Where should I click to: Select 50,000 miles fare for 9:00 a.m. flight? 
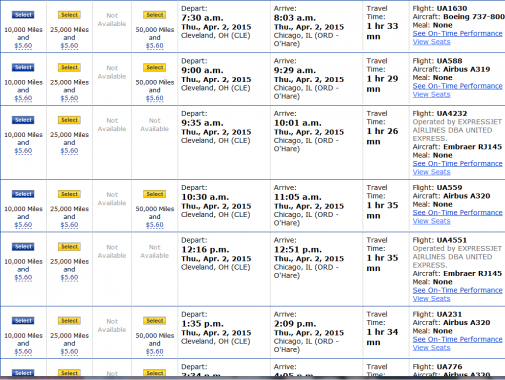155,67
